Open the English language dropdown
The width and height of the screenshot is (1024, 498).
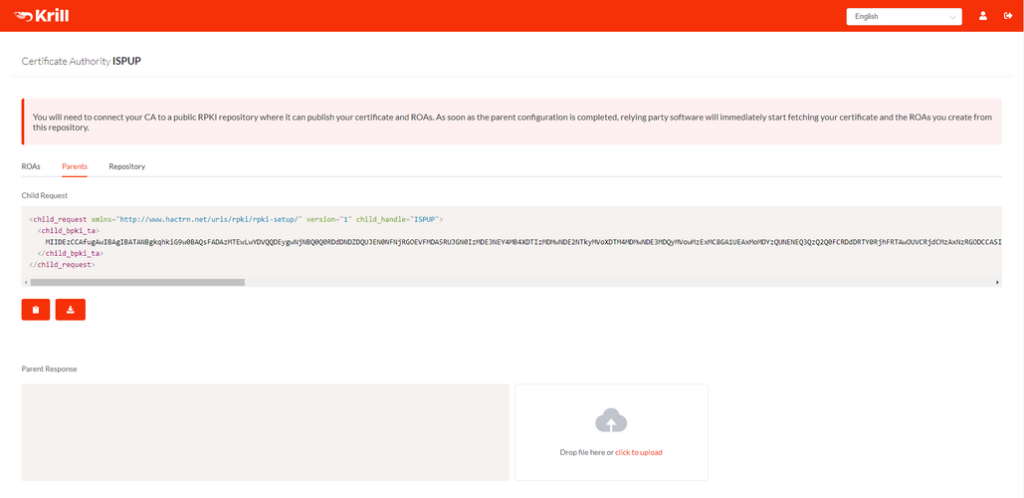pos(904,16)
